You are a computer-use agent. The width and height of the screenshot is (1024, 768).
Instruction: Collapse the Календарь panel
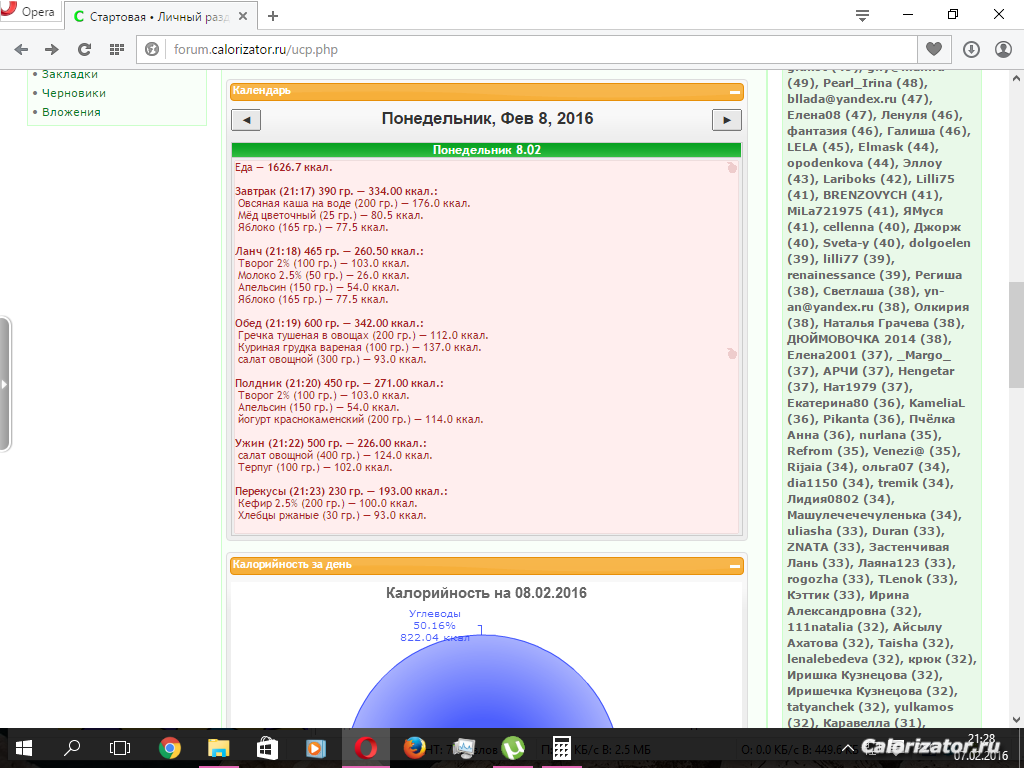pyautogui.click(x=735, y=92)
